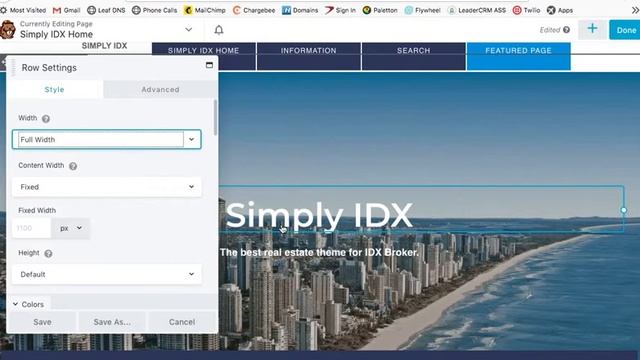Click the Fixed Width number field
640x360 pixels.
[x=31, y=228]
